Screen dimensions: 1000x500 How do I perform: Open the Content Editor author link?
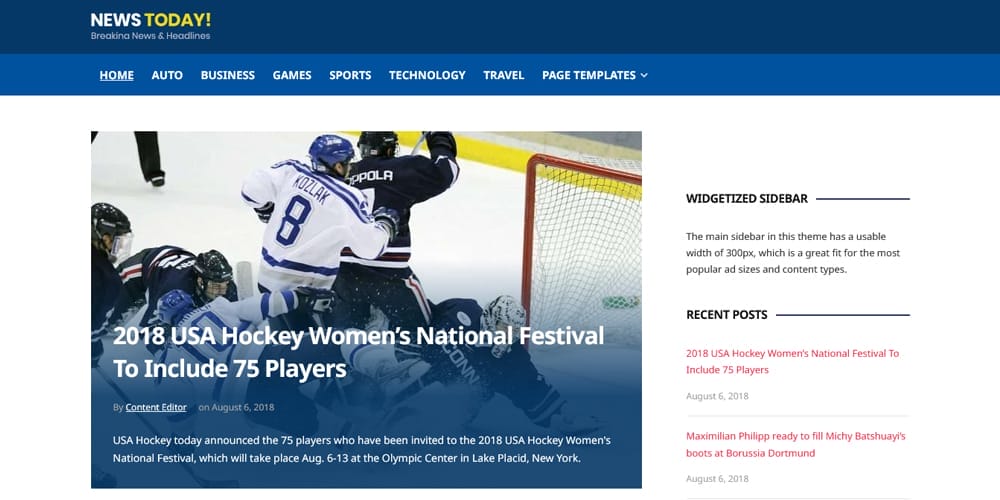[x=156, y=408]
